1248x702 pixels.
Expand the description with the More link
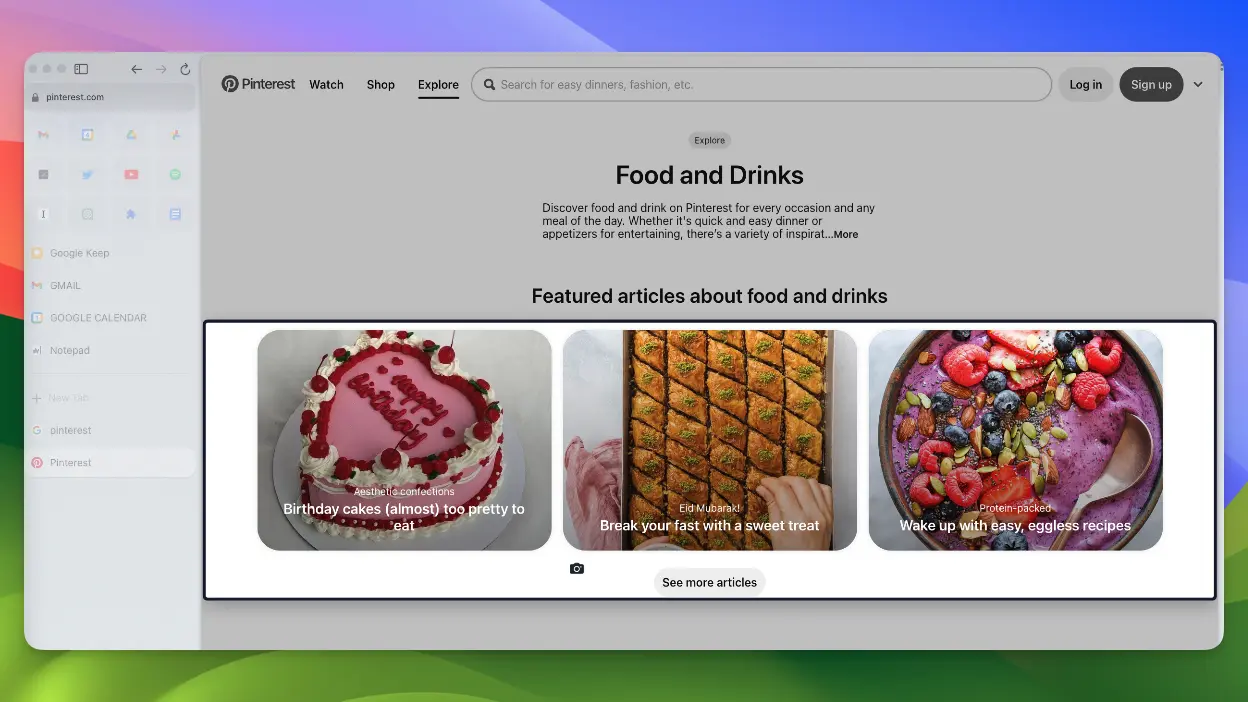tap(845, 234)
